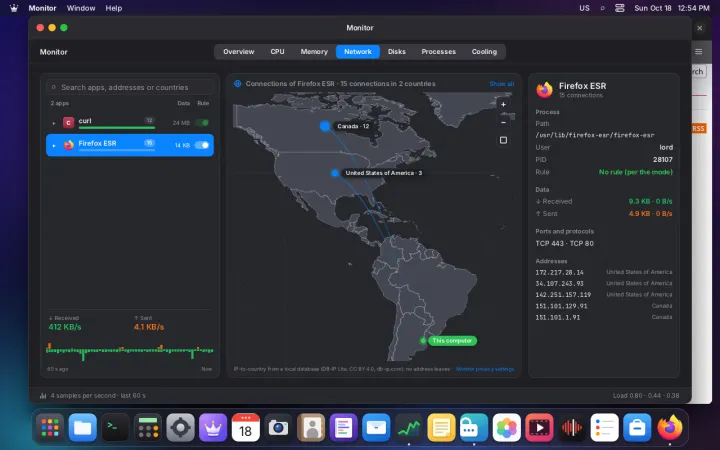Image resolution: width=720 pixels, height=450 pixels.
Task: Open the sound recorder waveform dock icon
Action: (x=572, y=428)
